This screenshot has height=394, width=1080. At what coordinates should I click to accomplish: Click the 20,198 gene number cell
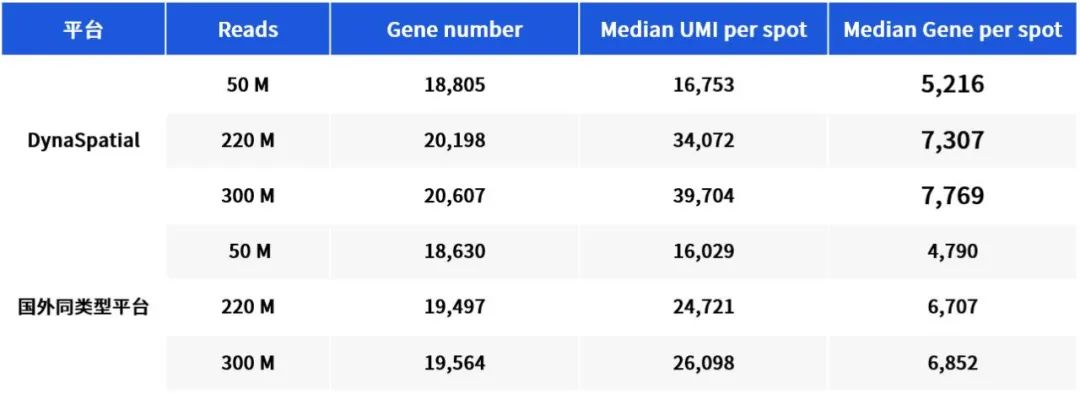455,141
